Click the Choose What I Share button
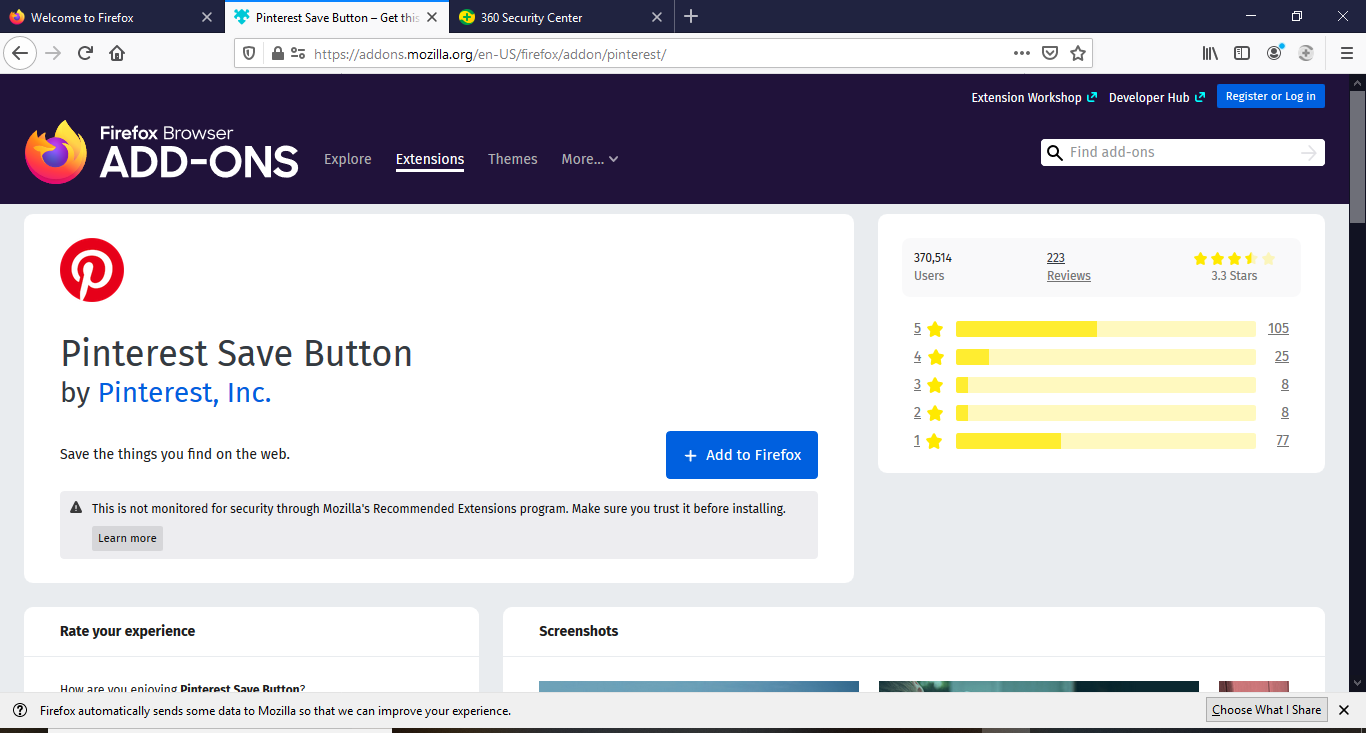1366x733 pixels. (1266, 710)
